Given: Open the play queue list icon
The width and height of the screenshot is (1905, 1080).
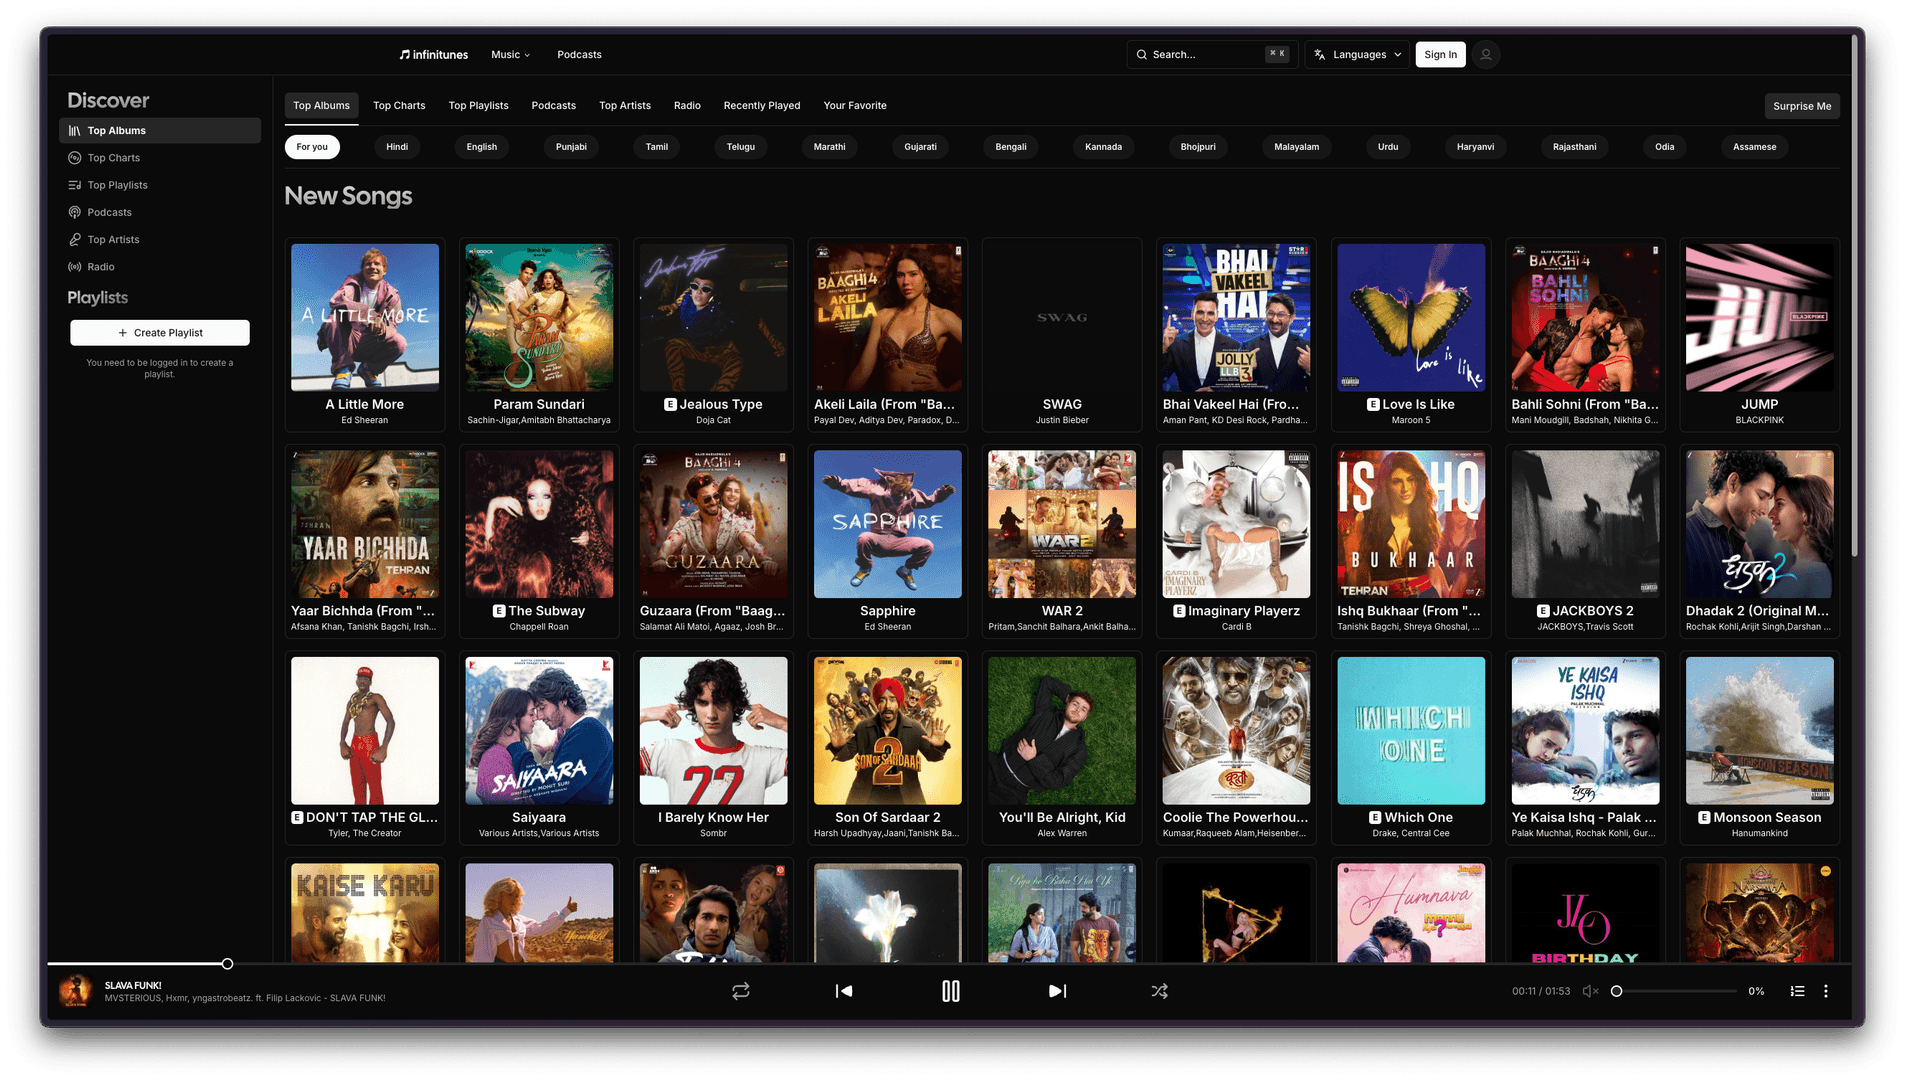Looking at the screenshot, I should click(x=1797, y=991).
